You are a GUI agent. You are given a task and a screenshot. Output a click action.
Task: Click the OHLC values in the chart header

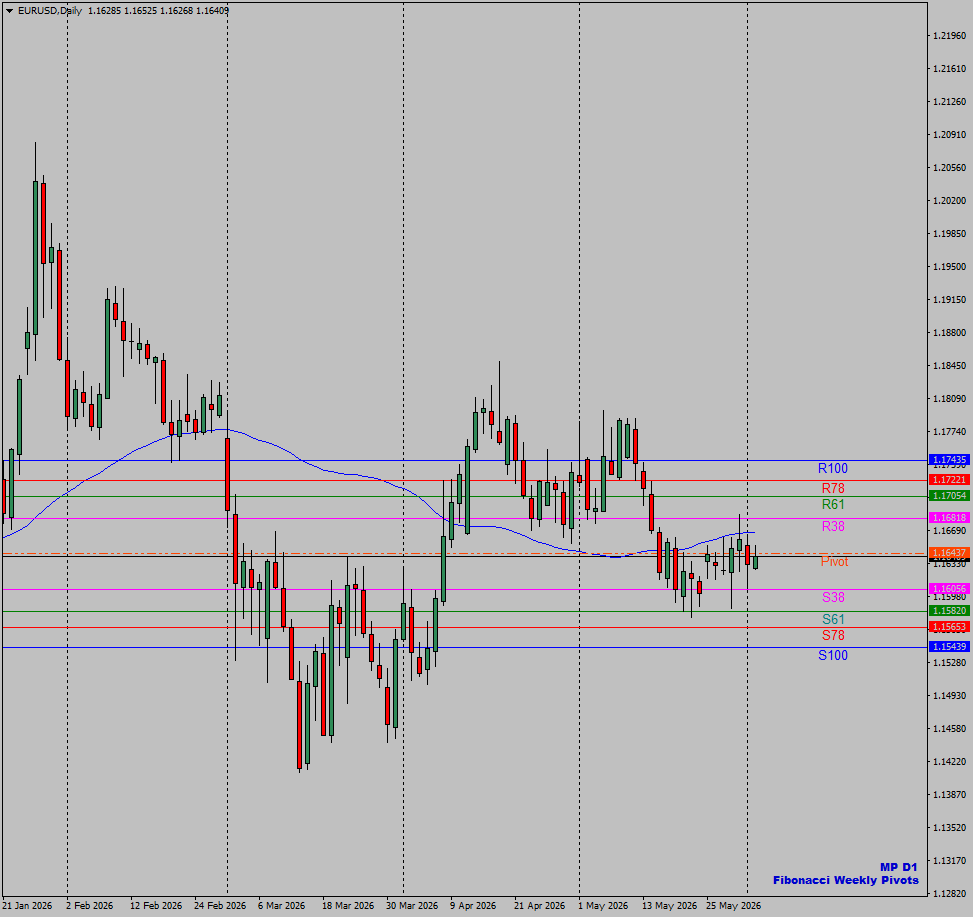158,11
